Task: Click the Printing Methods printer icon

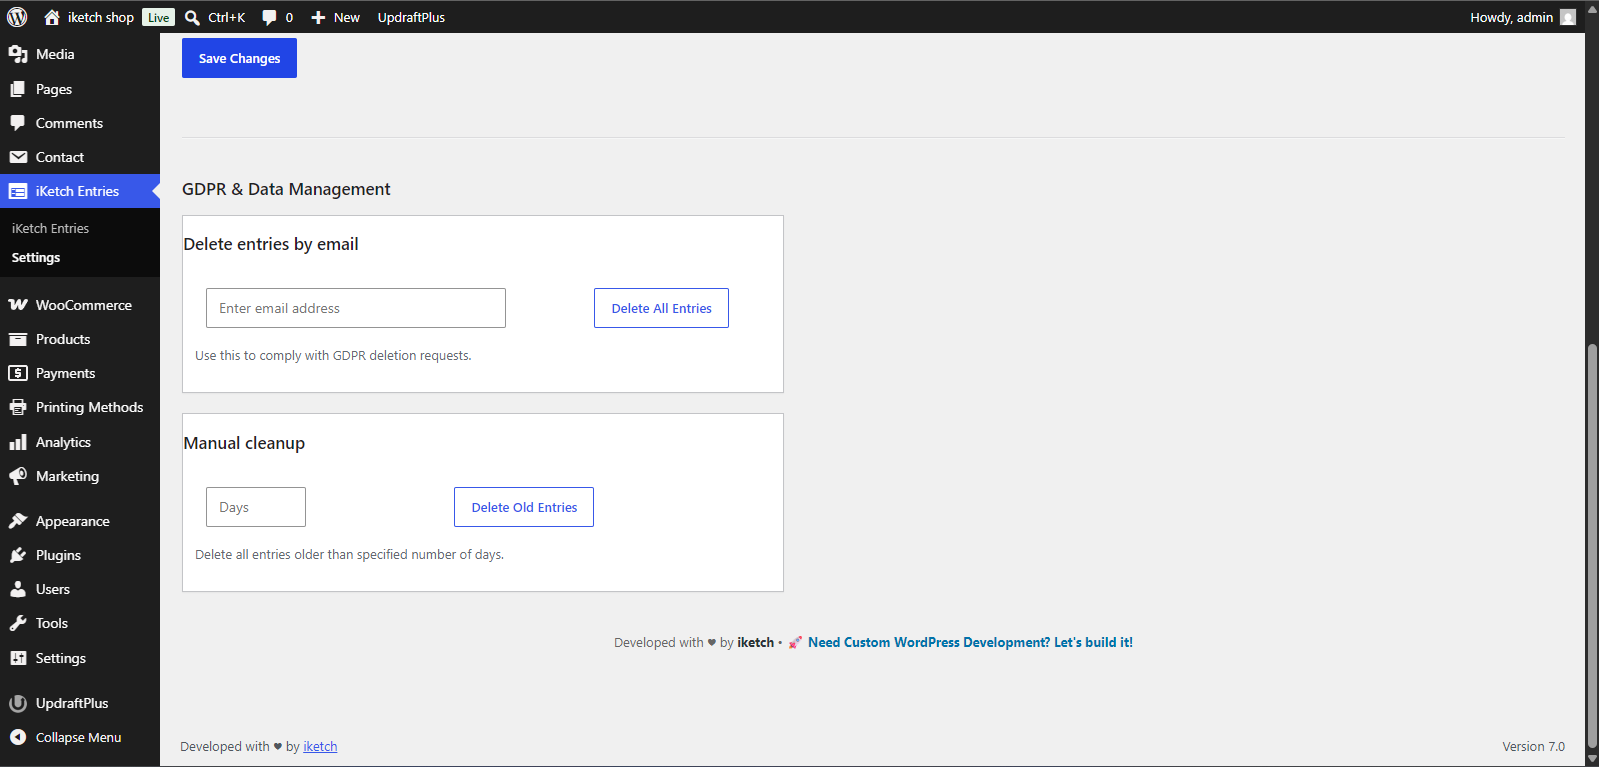Action: click(18, 407)
